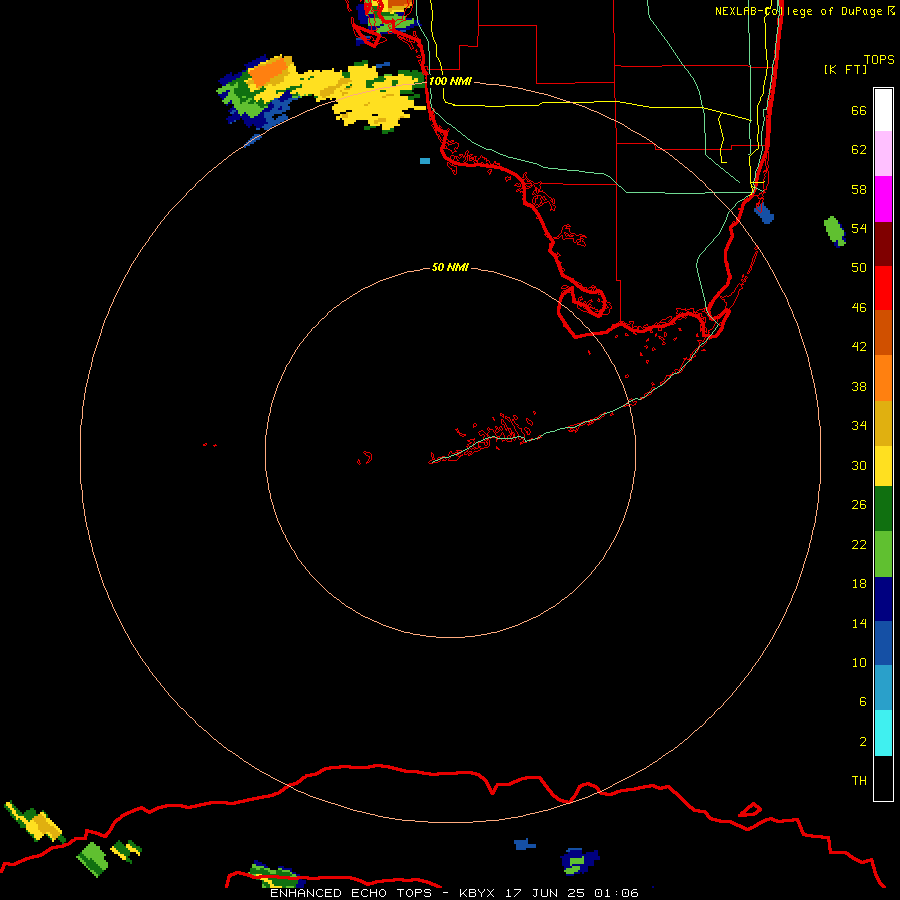
Task: Click the large yellow echo area near the 100 NMI label
Action: pyautogui.click(x=367, y=96)
